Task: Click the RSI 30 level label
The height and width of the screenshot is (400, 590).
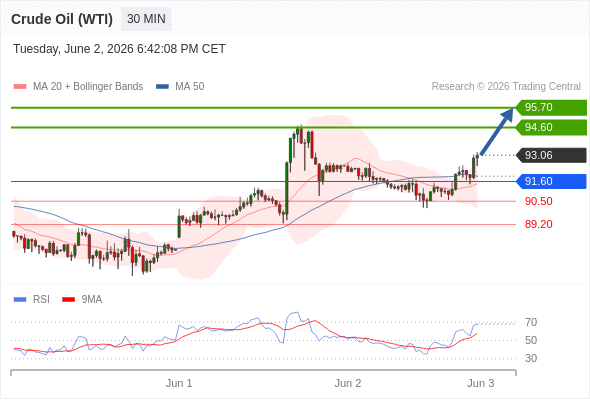Action: (x=531, y=358)
